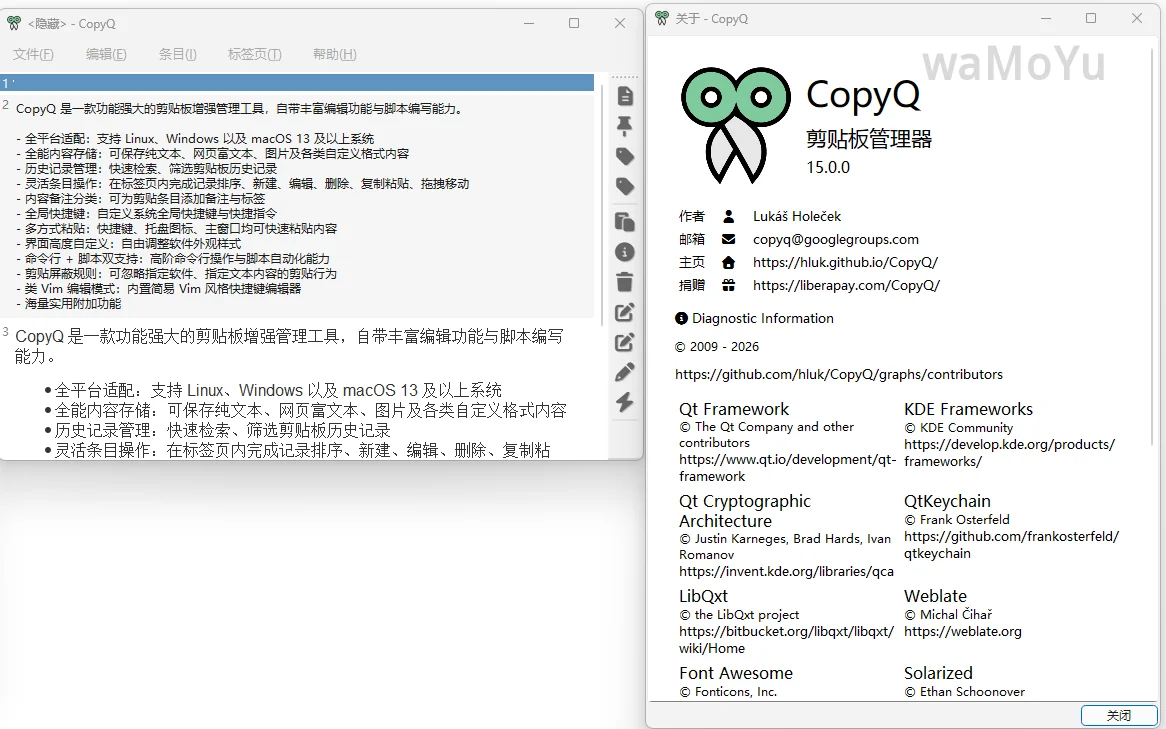Open the bitbucket.org libqxt wiki link
The width and height of the screenshot is (1166, 729).
click(x=786, y=640)
